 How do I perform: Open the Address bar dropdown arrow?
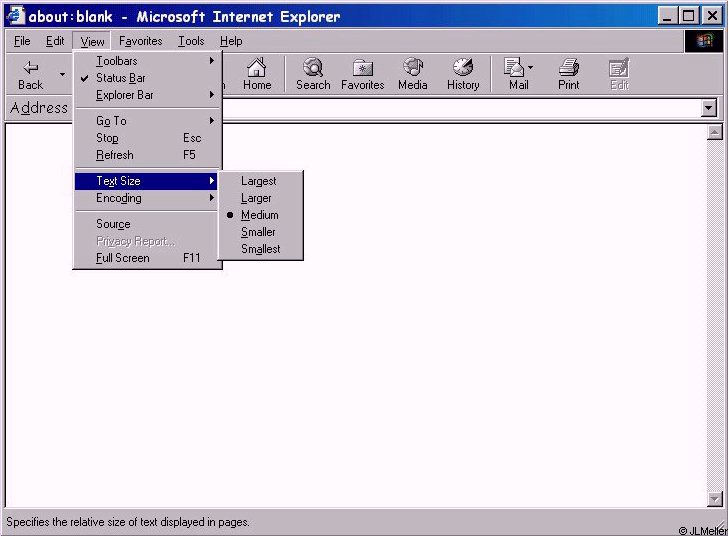[708, 108]
